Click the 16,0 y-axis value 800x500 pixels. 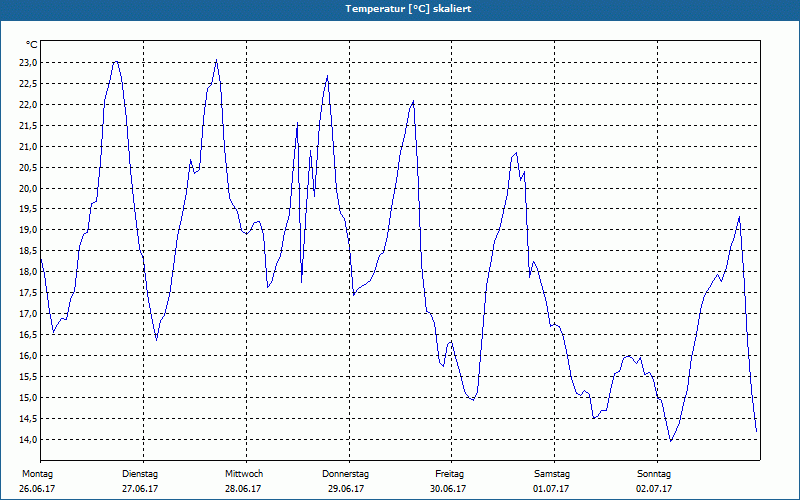pyautogui.click(x=28, y=355)
